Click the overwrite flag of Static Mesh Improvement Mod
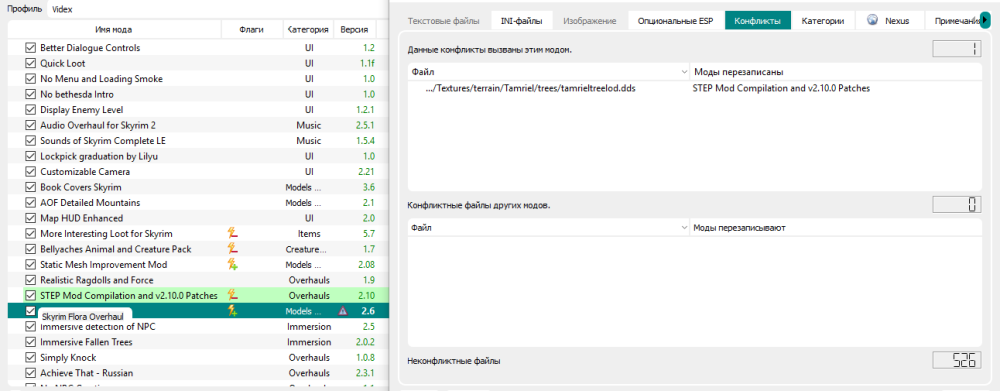 click(x=233, y=264)
